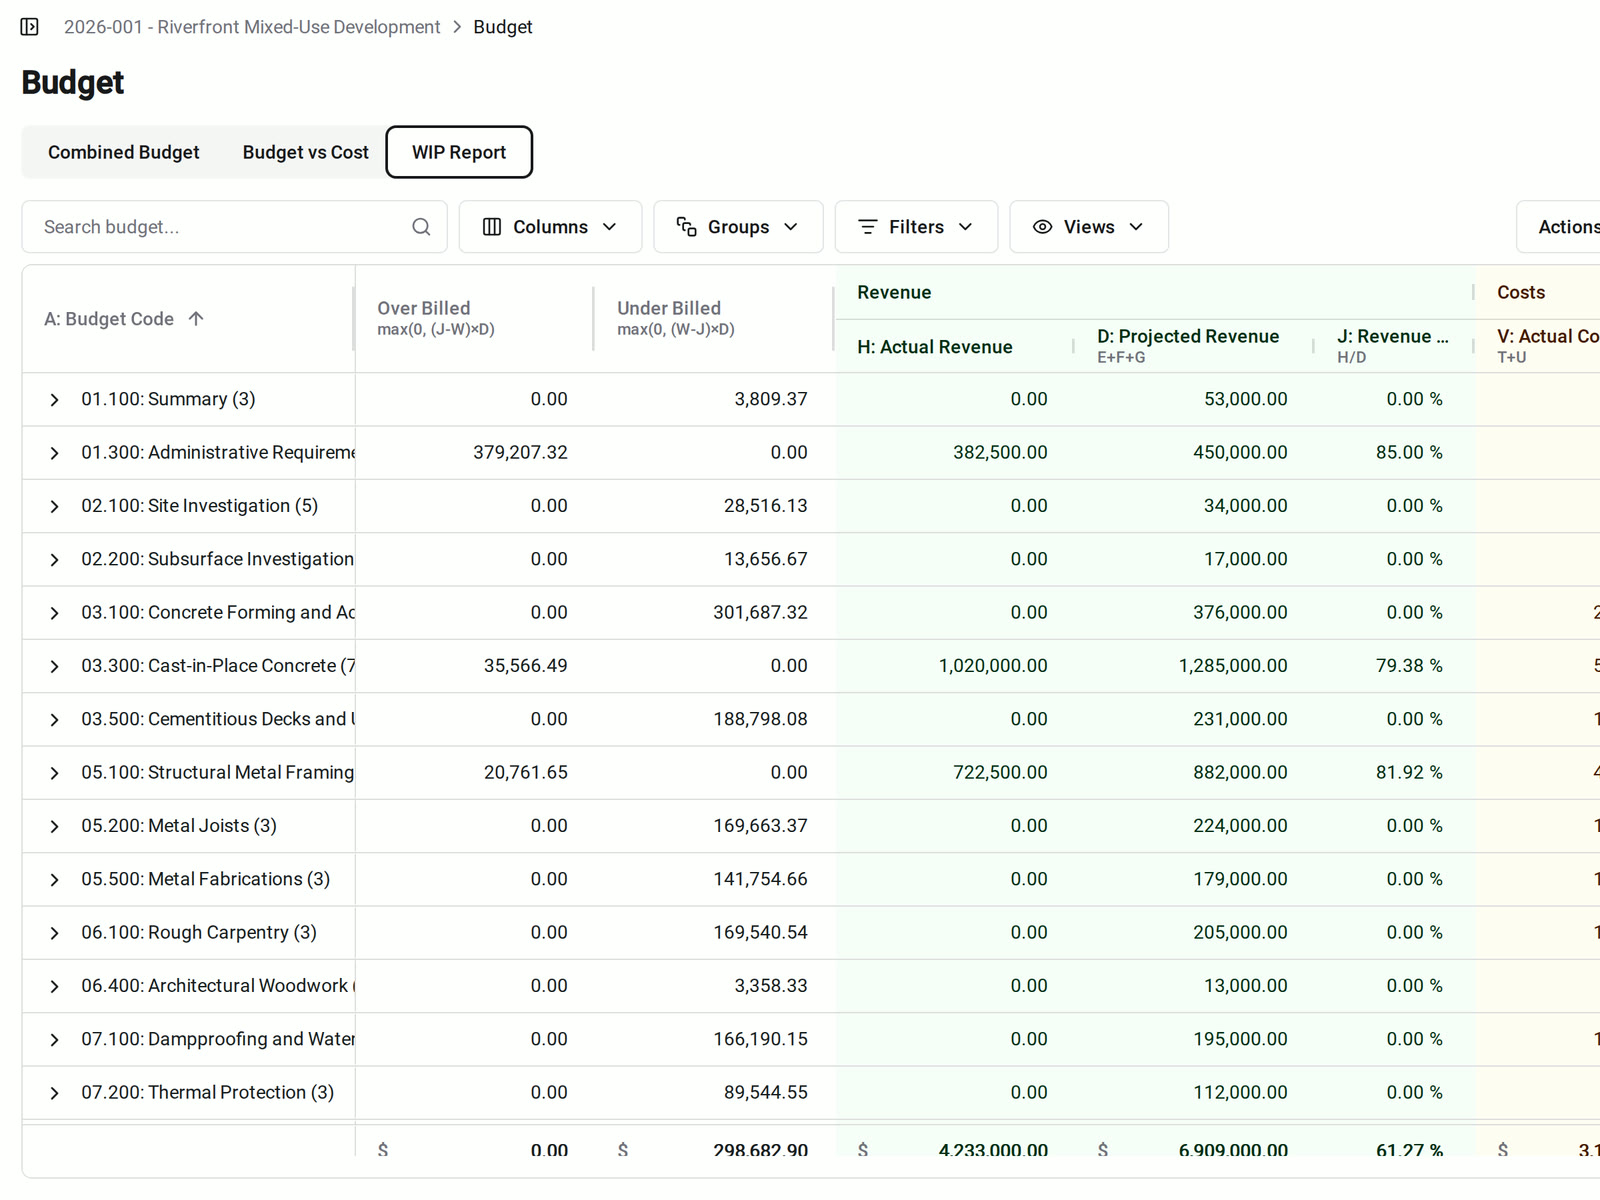The width and height of the screenshot is (1600, 1200).
Task: Click Projected Revenue value 882,000.00
Action: 1240,773
